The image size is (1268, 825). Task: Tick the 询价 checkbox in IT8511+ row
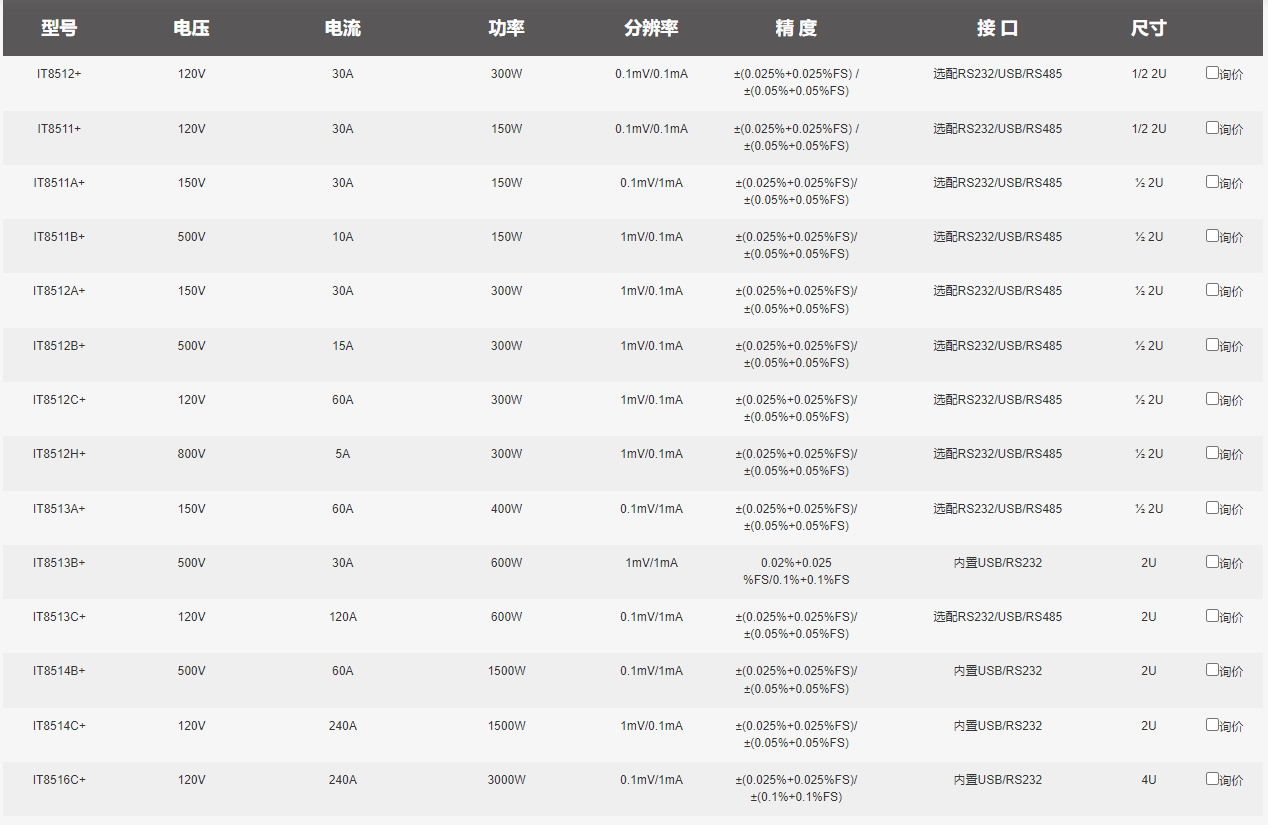point(1212,128)
